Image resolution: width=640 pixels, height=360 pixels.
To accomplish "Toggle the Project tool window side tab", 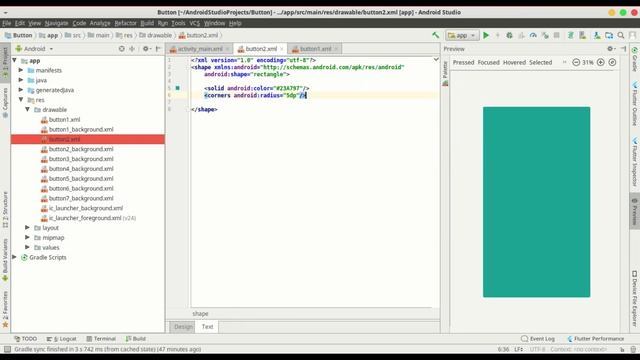I will pyautogui.click(x=5, y=62).
